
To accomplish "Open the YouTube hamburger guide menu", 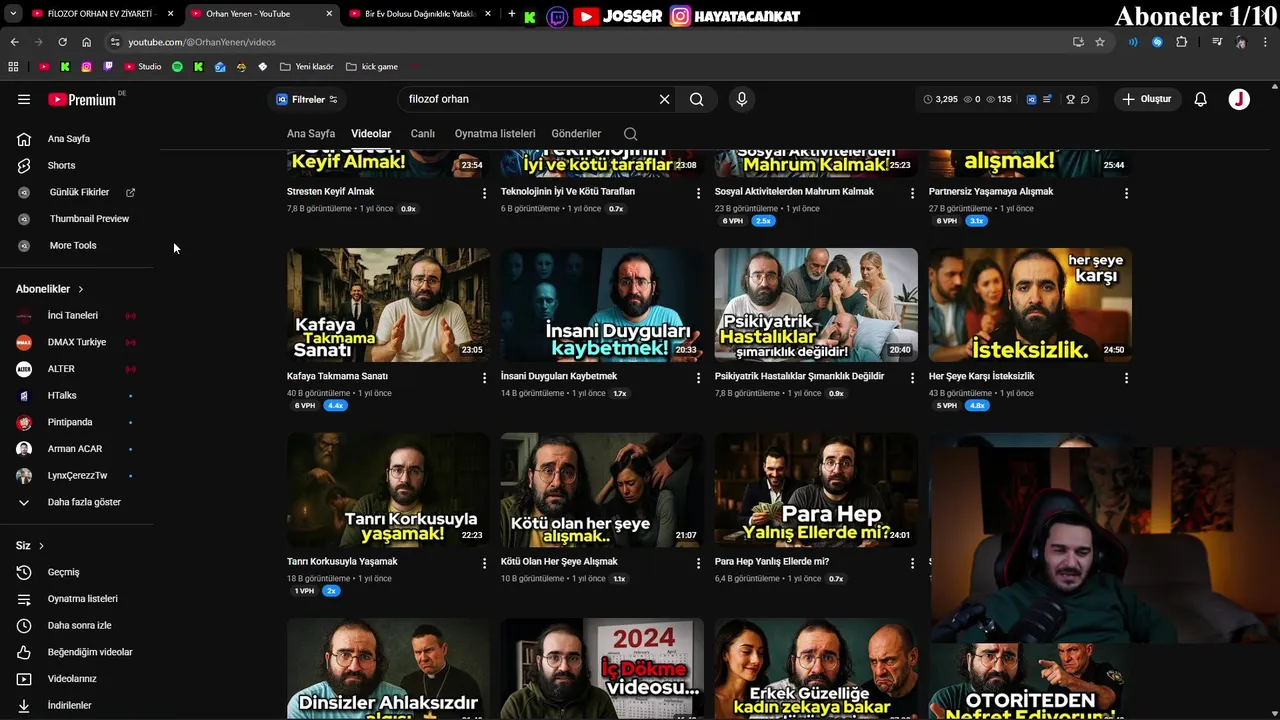I will pos(24,99).
